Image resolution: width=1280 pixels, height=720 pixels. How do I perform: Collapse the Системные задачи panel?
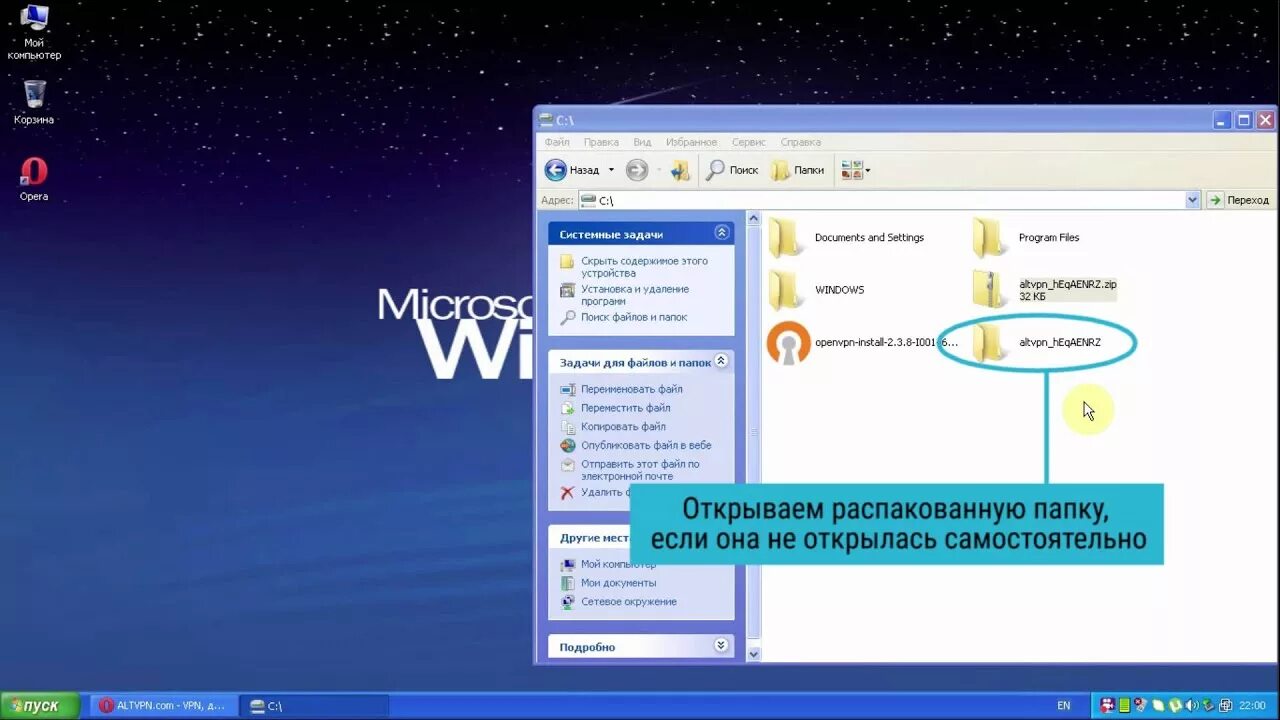coord(722,233)
